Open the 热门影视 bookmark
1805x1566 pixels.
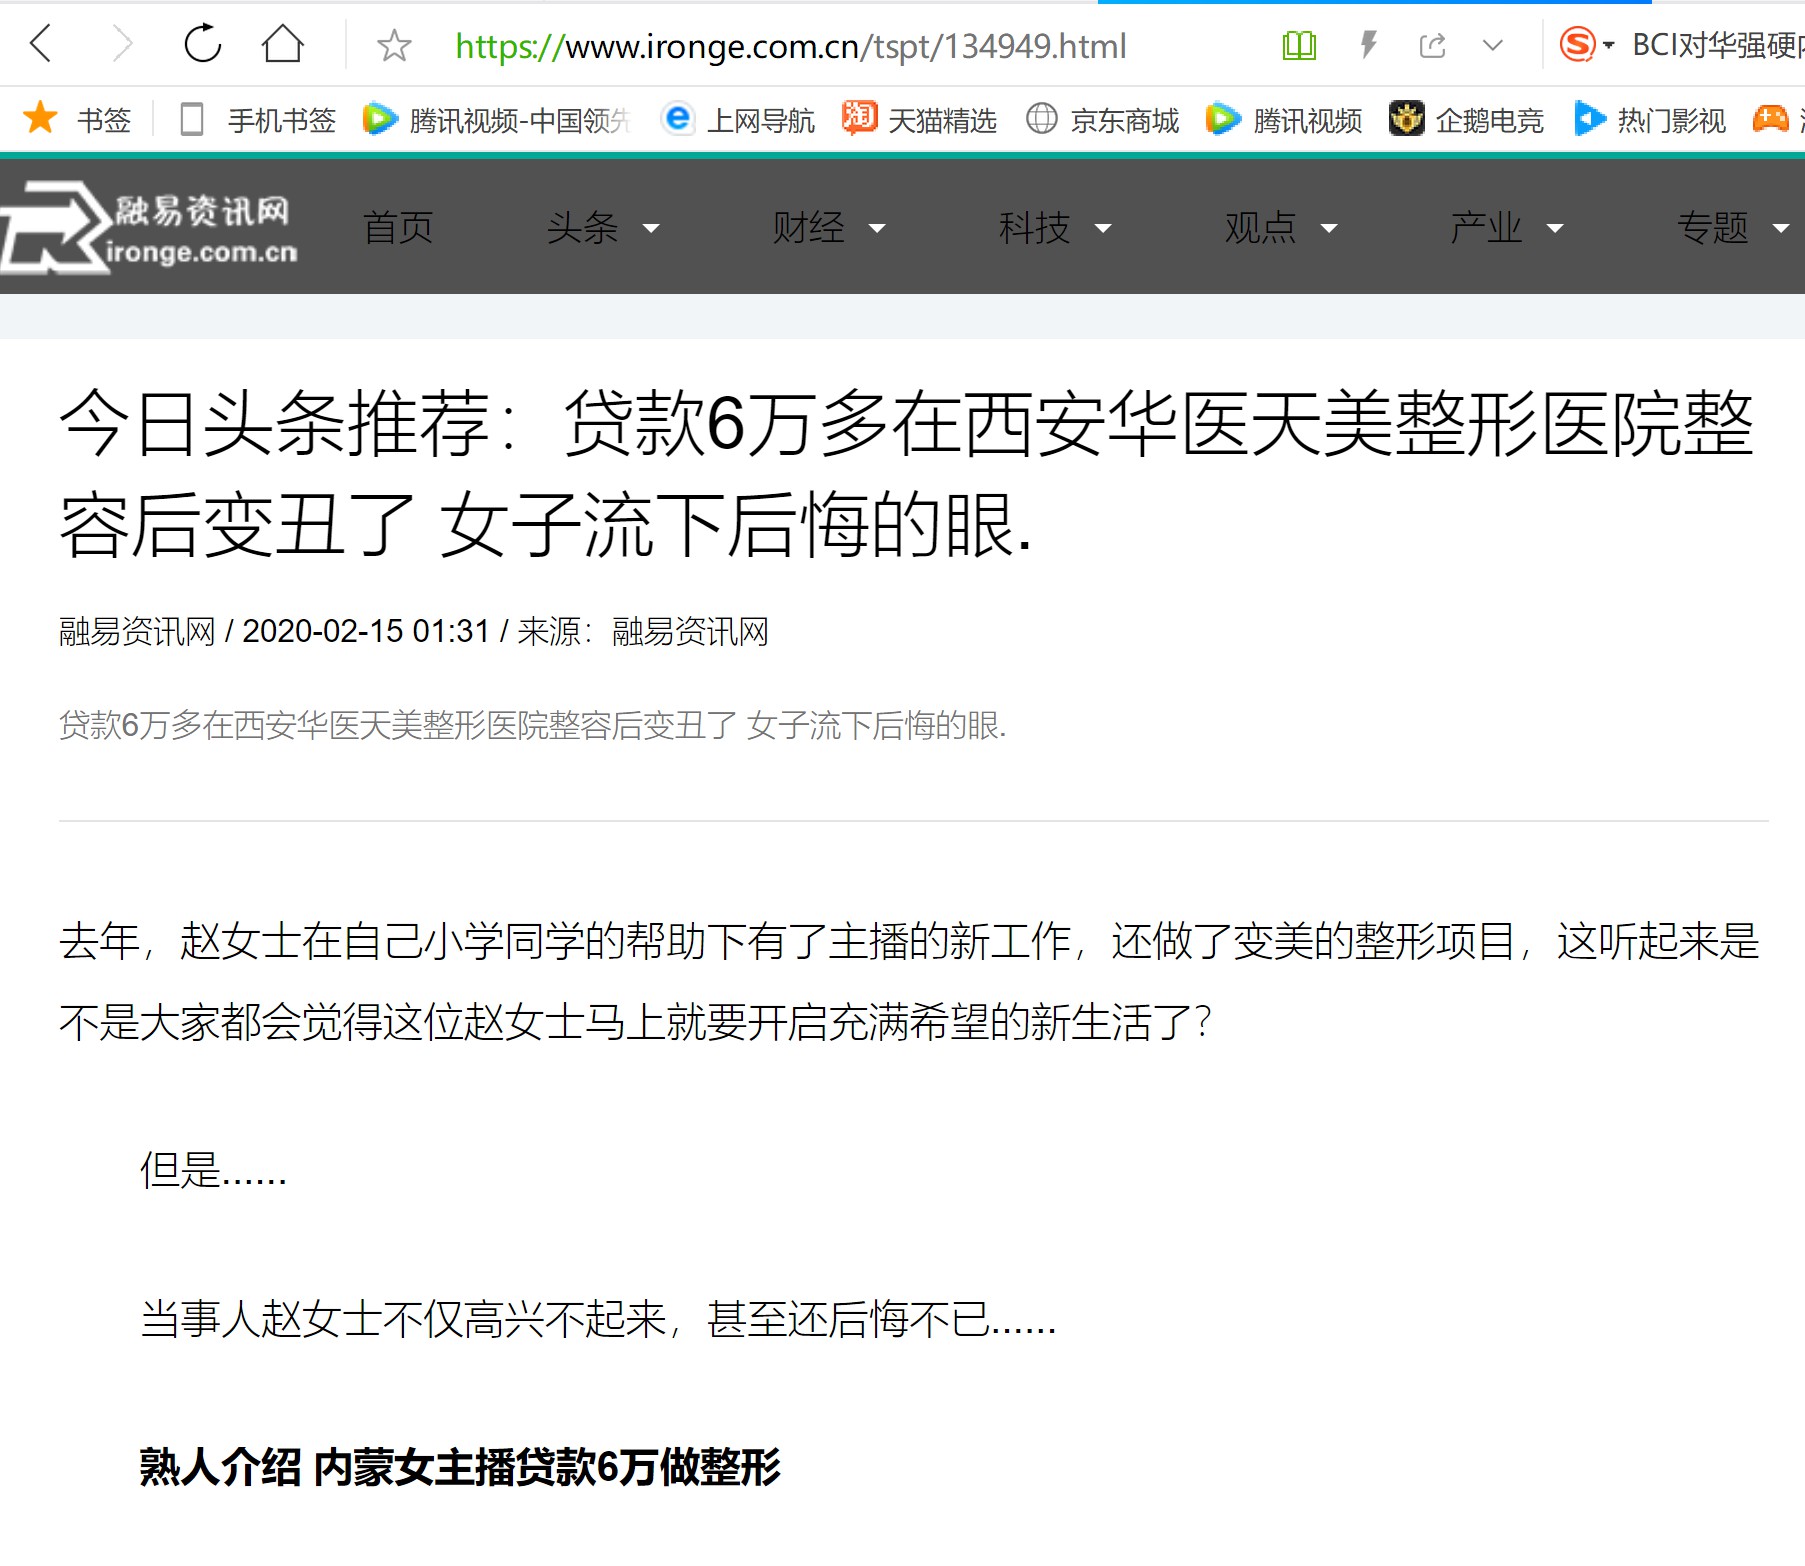[1649, 120]
